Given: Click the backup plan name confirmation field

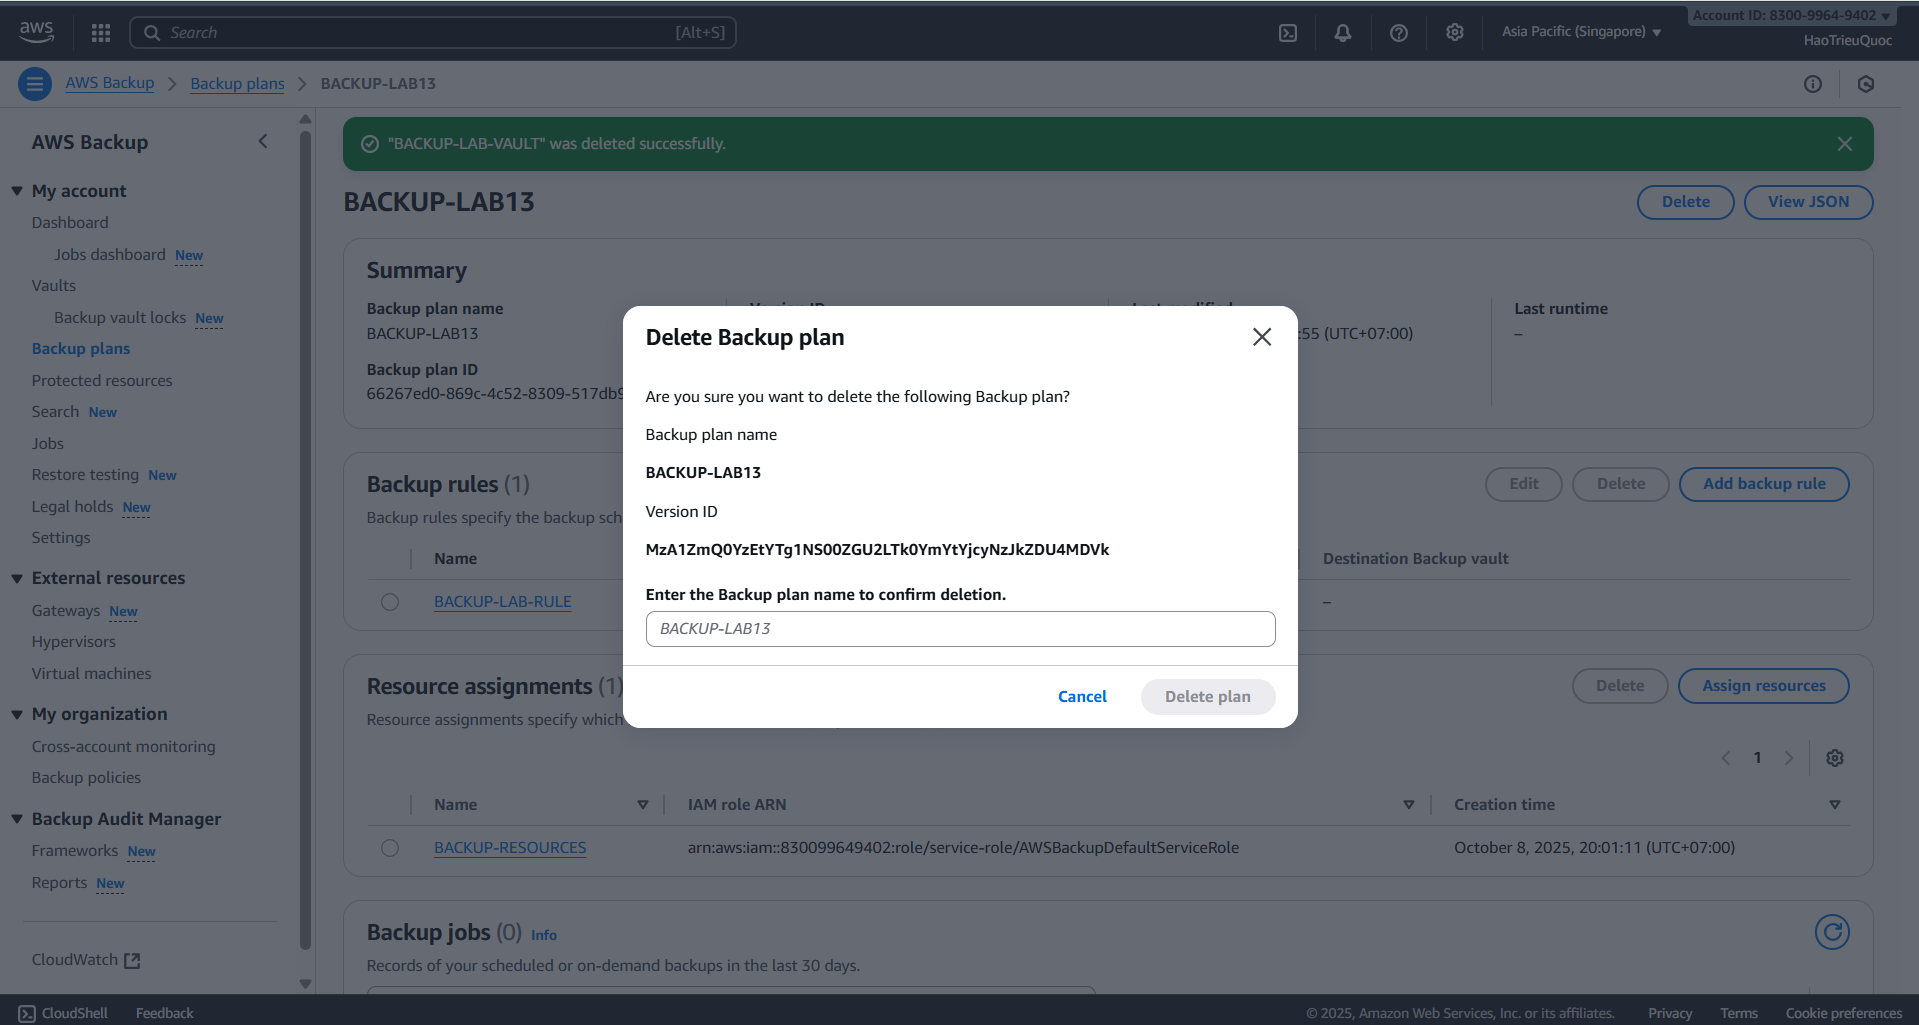Looking at the screenshot, I should coord(959,628).
